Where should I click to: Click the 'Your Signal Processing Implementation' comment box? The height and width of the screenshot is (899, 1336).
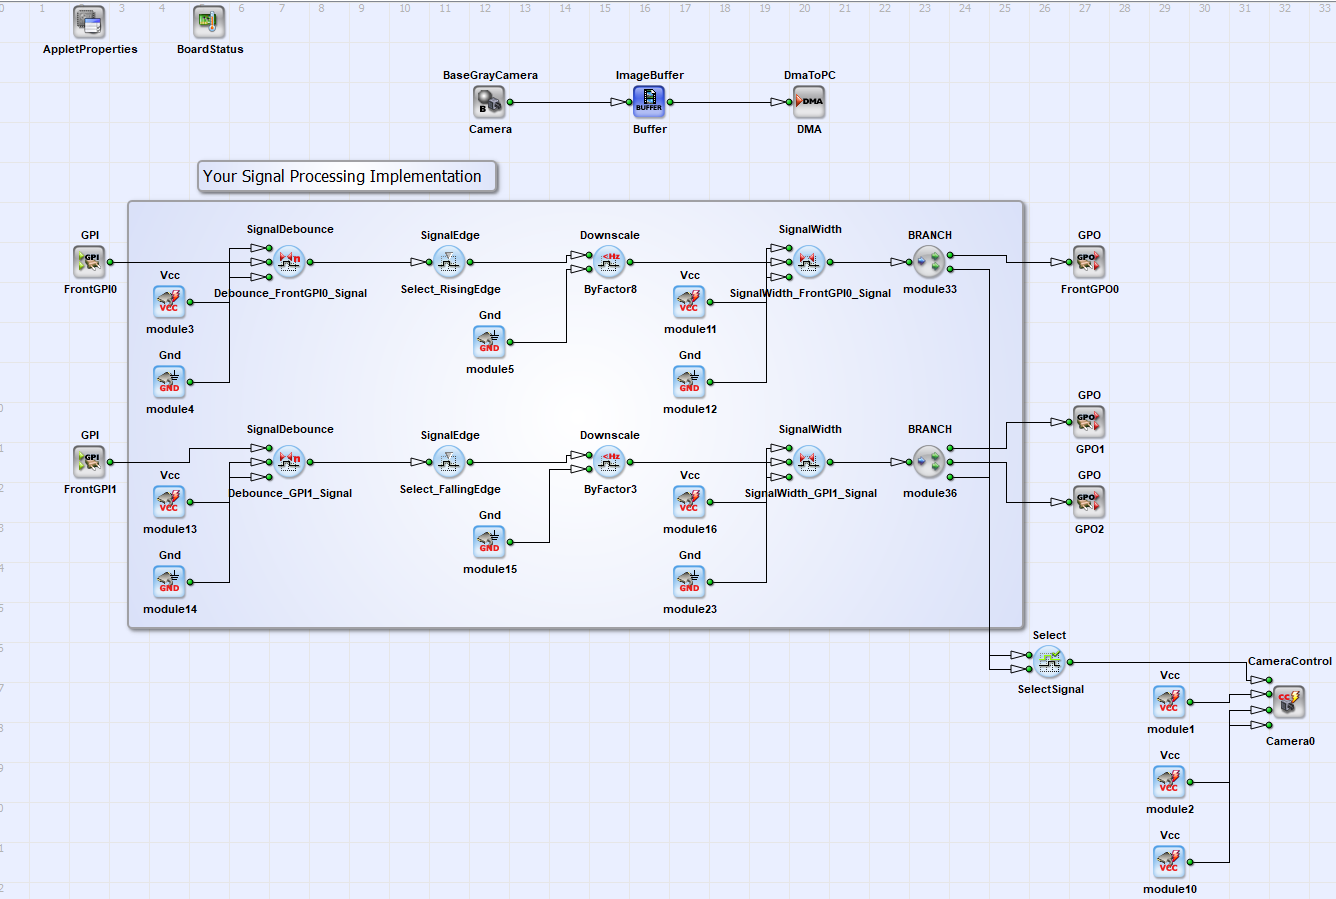click(x=347, y=177)
